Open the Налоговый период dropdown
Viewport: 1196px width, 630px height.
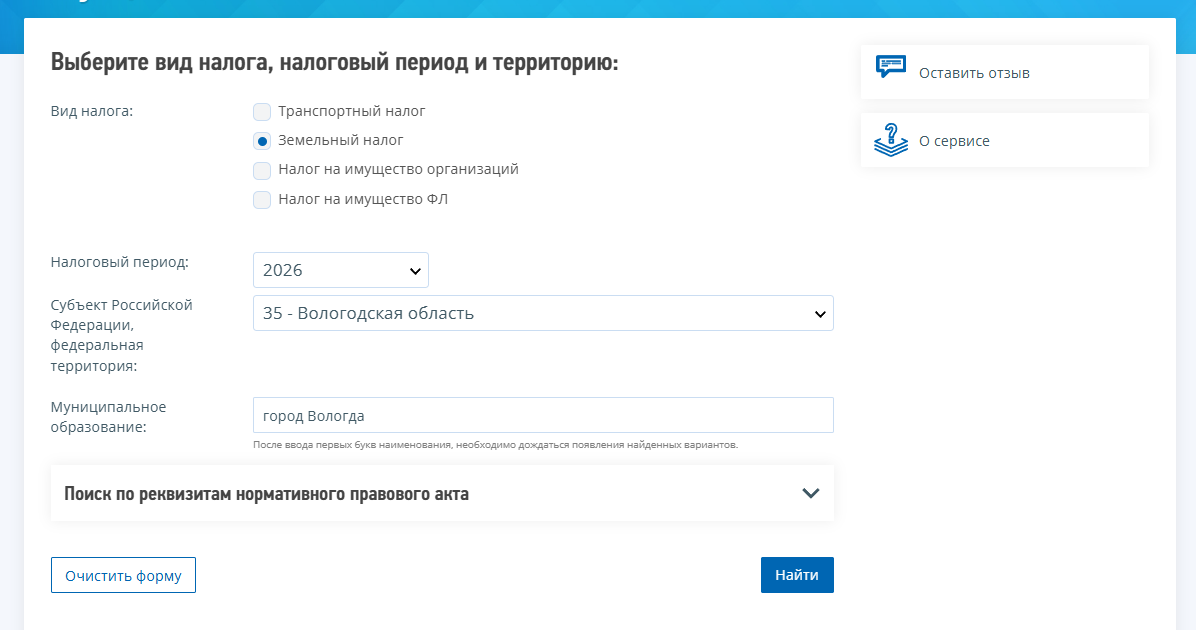point(340,269)
